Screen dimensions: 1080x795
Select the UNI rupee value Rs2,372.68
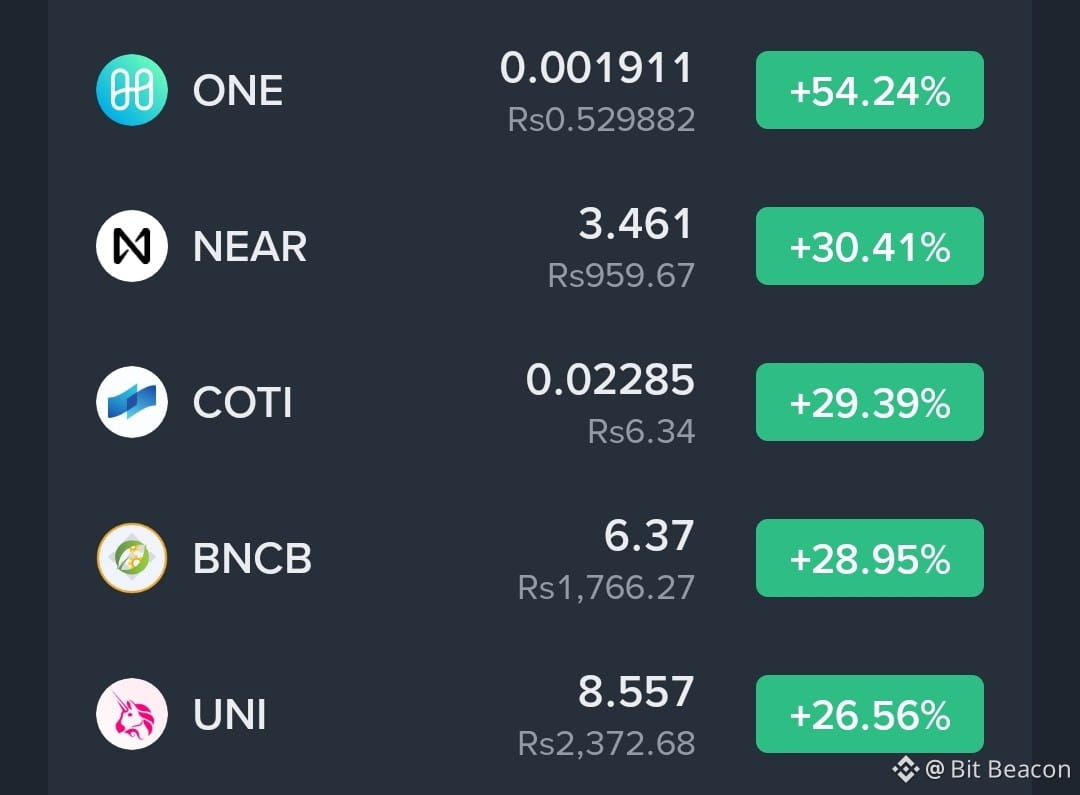pos(606,743)
